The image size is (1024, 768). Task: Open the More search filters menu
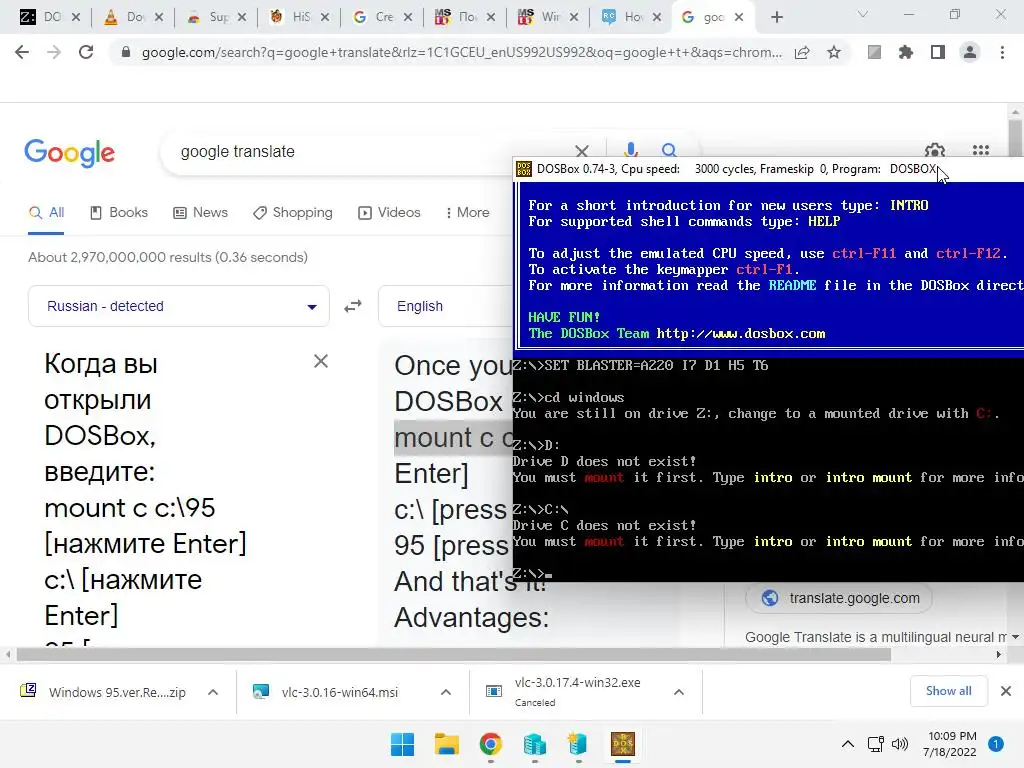click(468, 212)
